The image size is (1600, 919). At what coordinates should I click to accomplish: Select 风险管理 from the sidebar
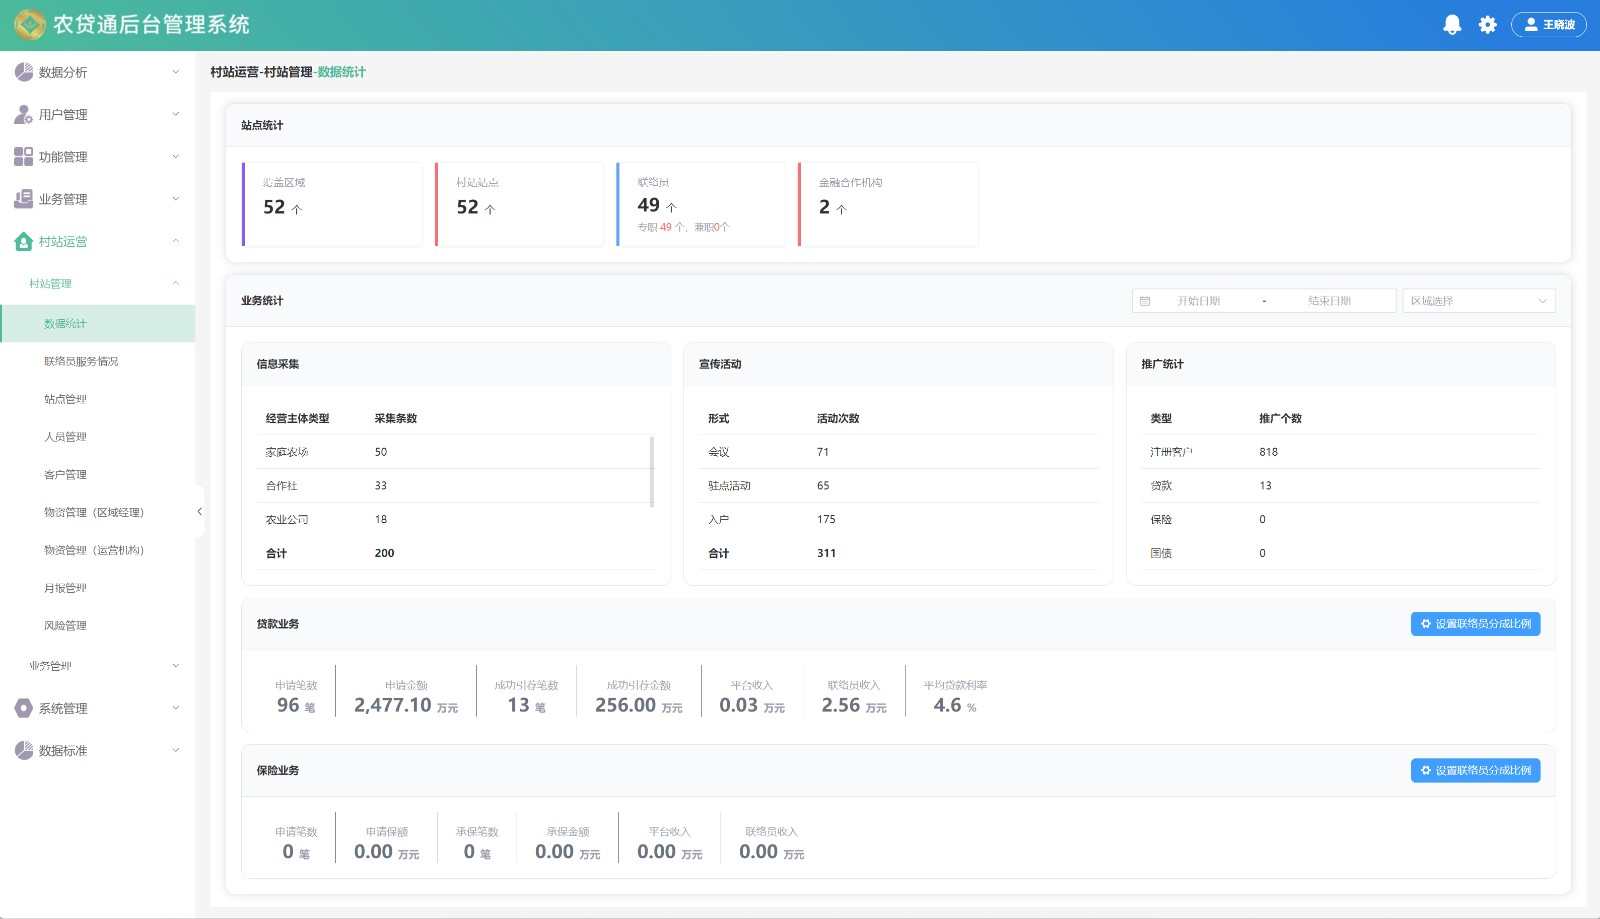65,626
